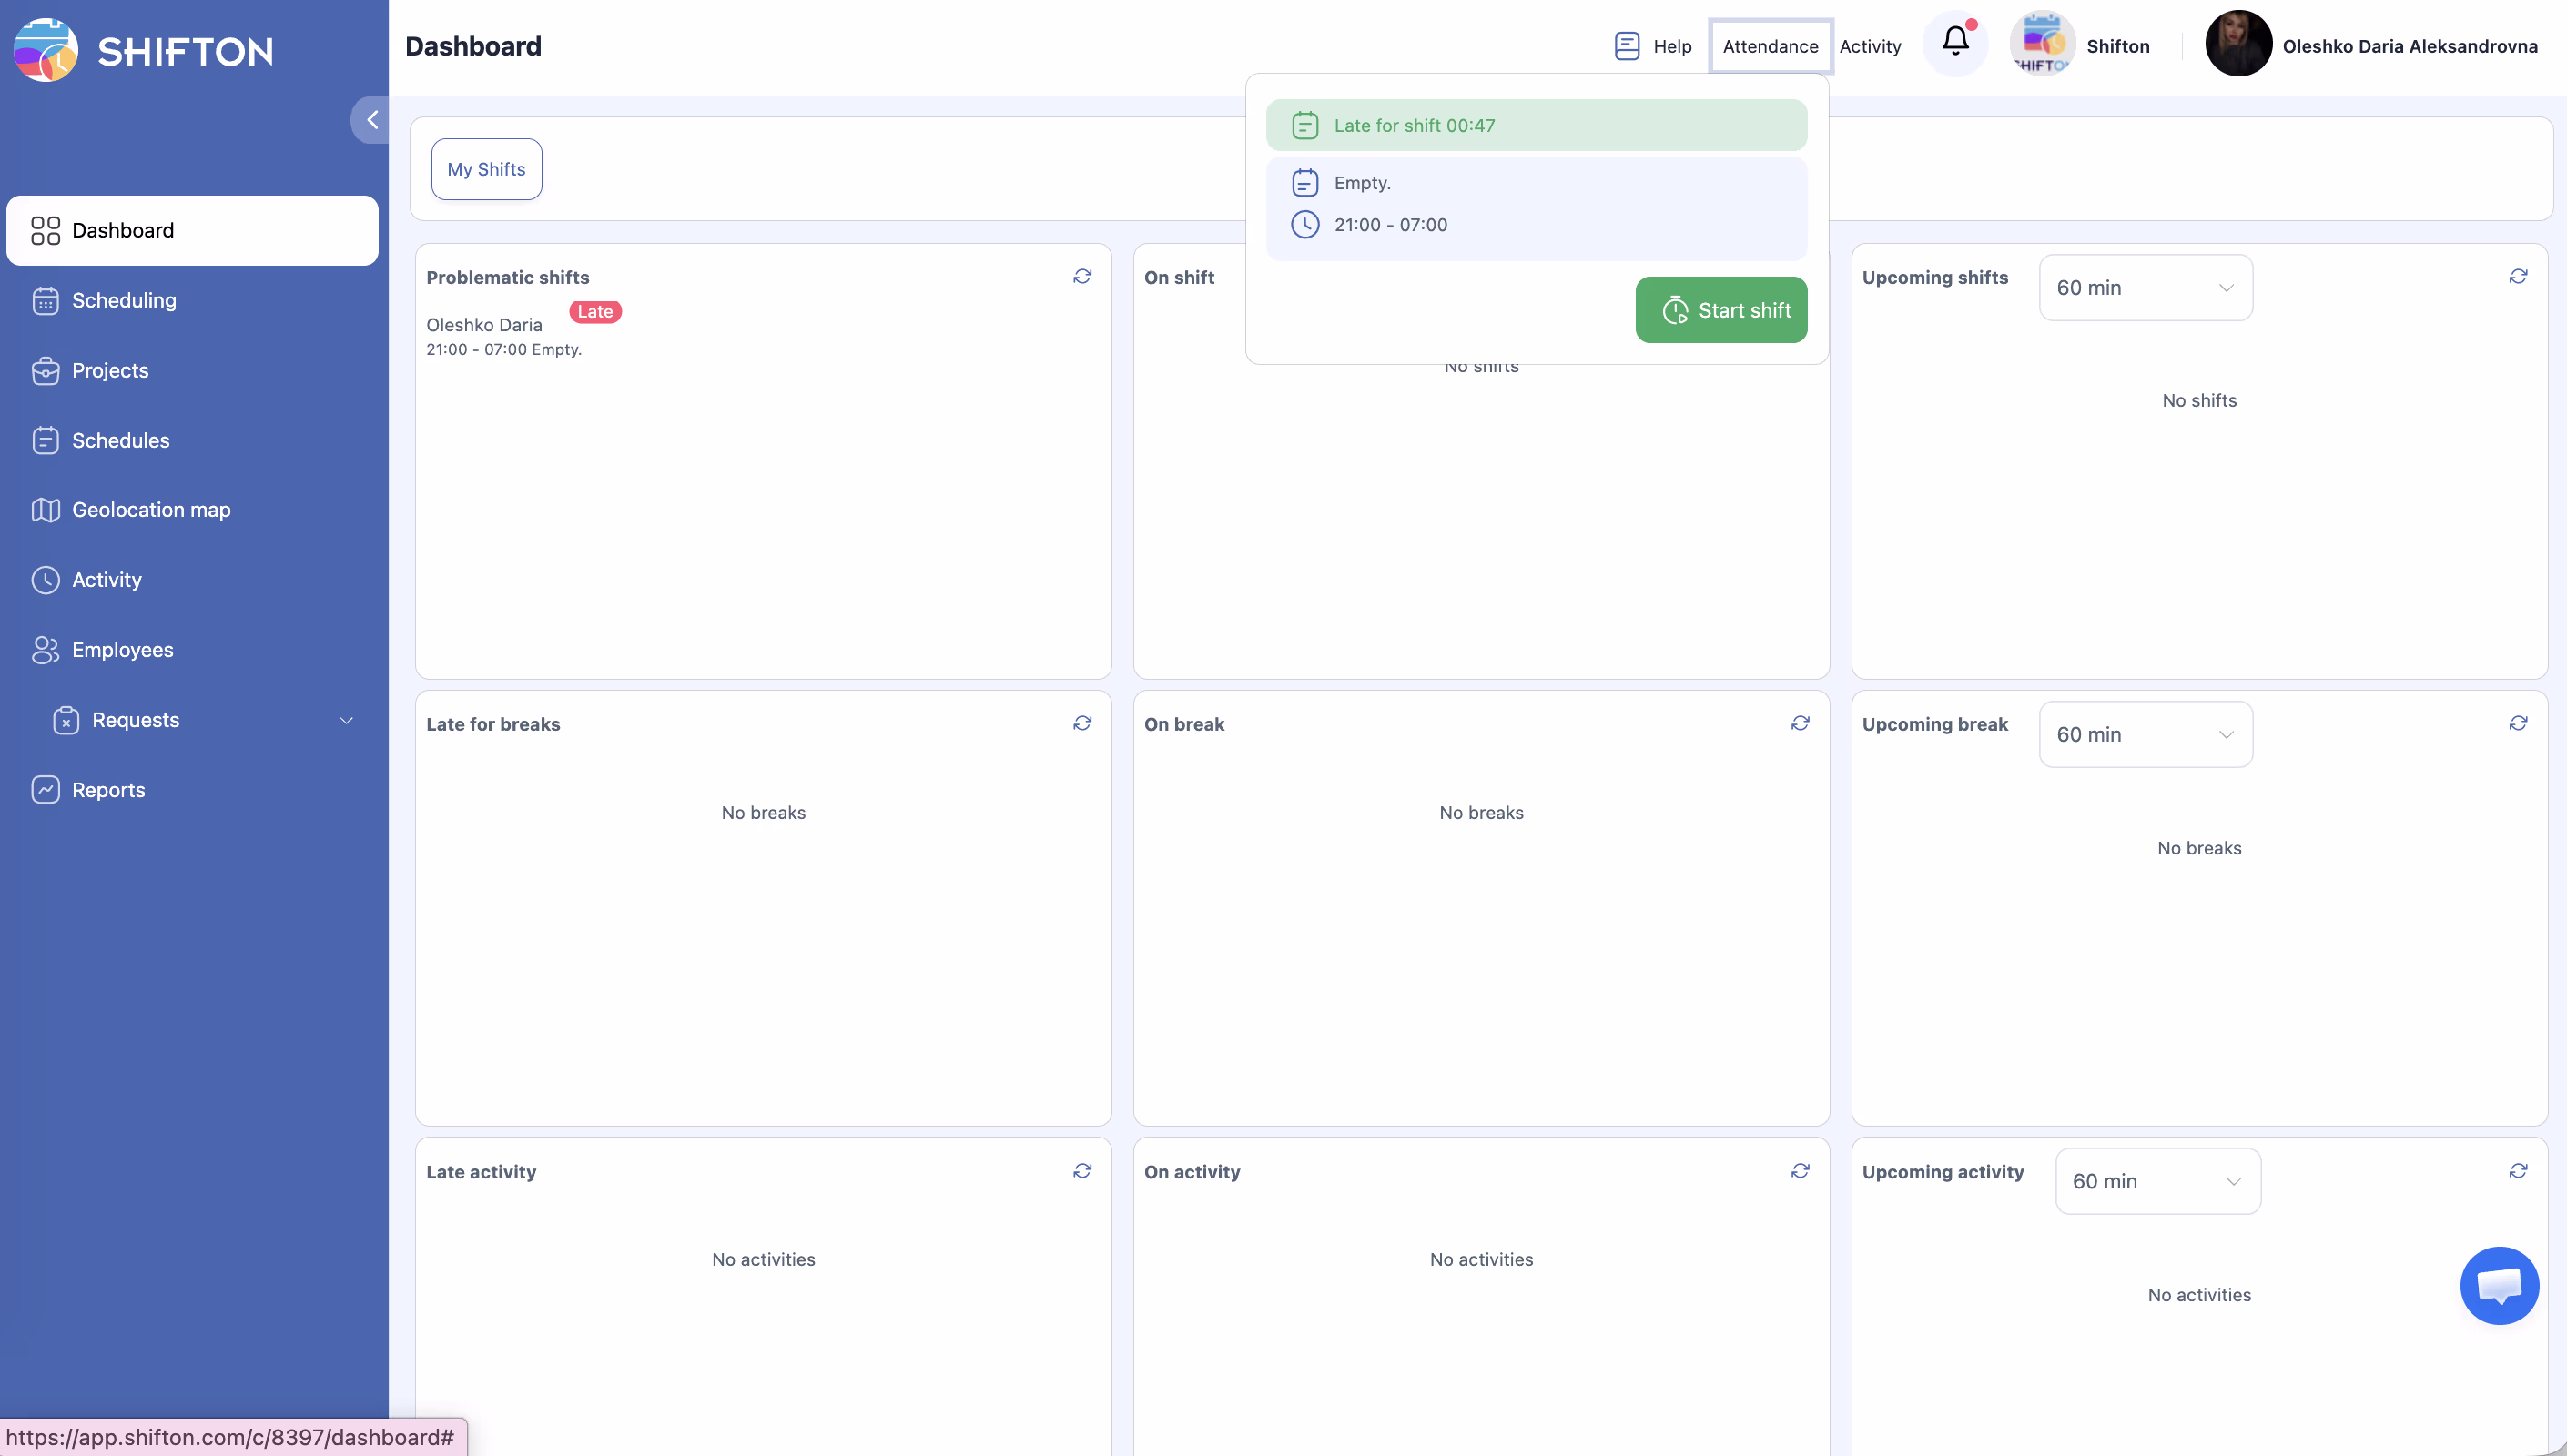Collapse the sidebar with arrow icon

pos(371,120)
